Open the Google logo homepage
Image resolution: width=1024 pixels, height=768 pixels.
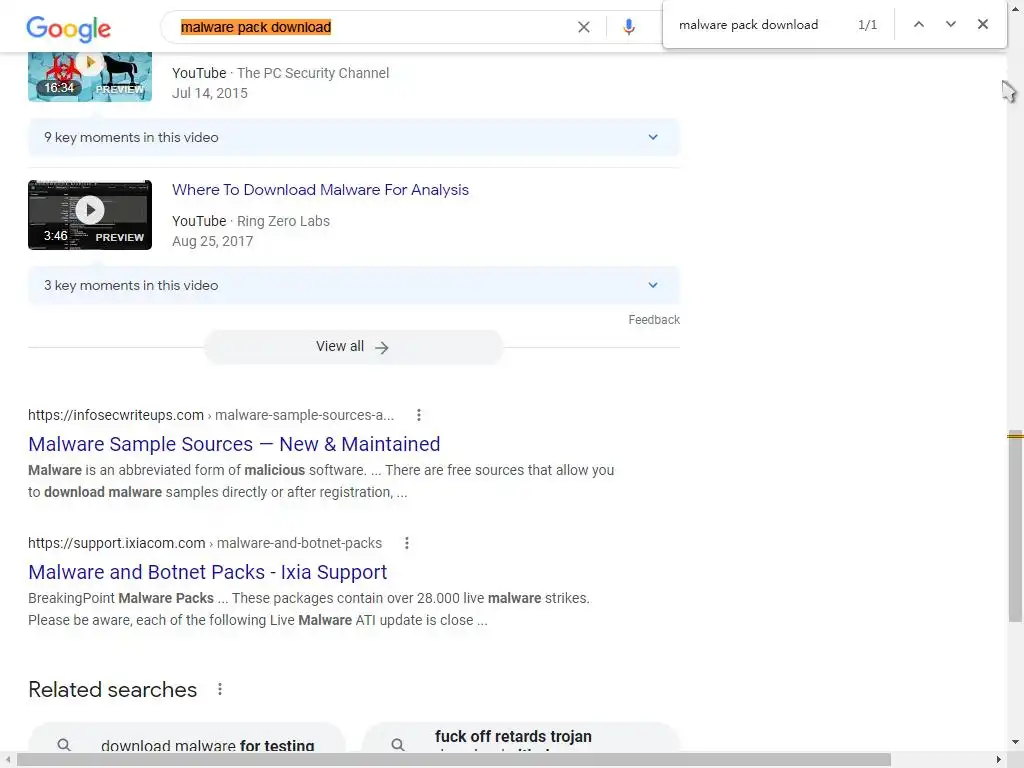click(69, 28)
